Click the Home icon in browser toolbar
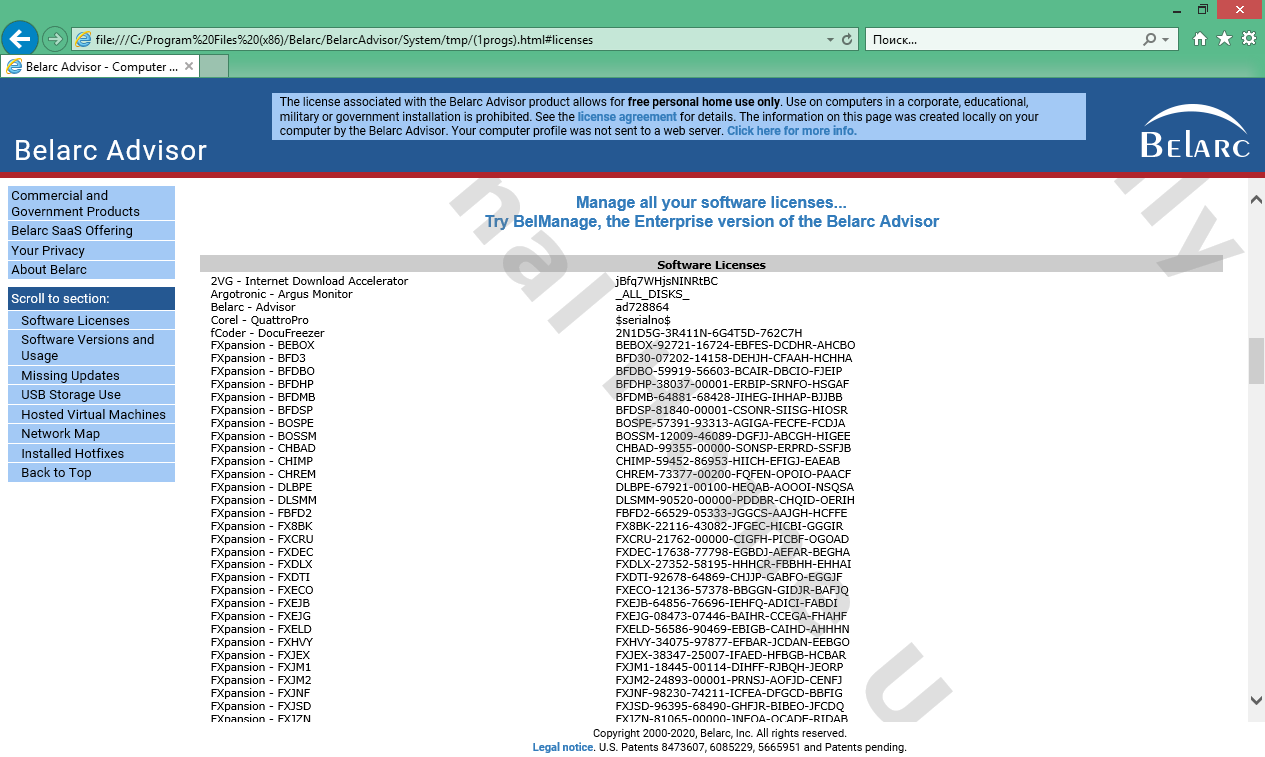The height and width of the screenshot is (757, 1265). click(1200, 39)
